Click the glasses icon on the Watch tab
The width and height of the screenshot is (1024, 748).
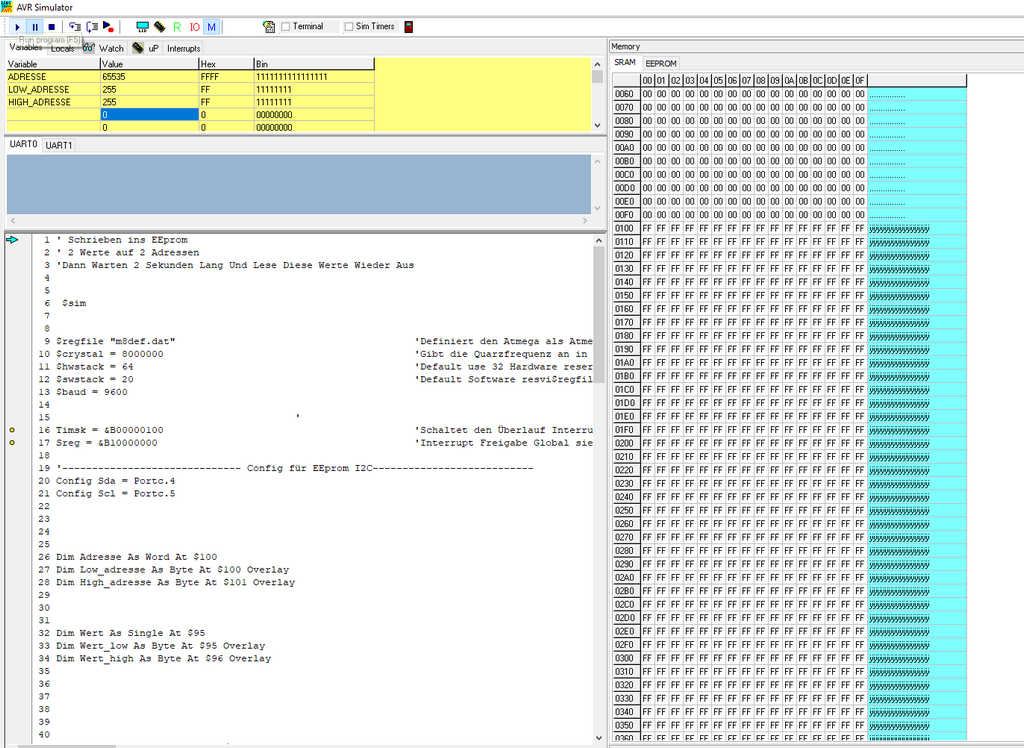pos(88,48)
